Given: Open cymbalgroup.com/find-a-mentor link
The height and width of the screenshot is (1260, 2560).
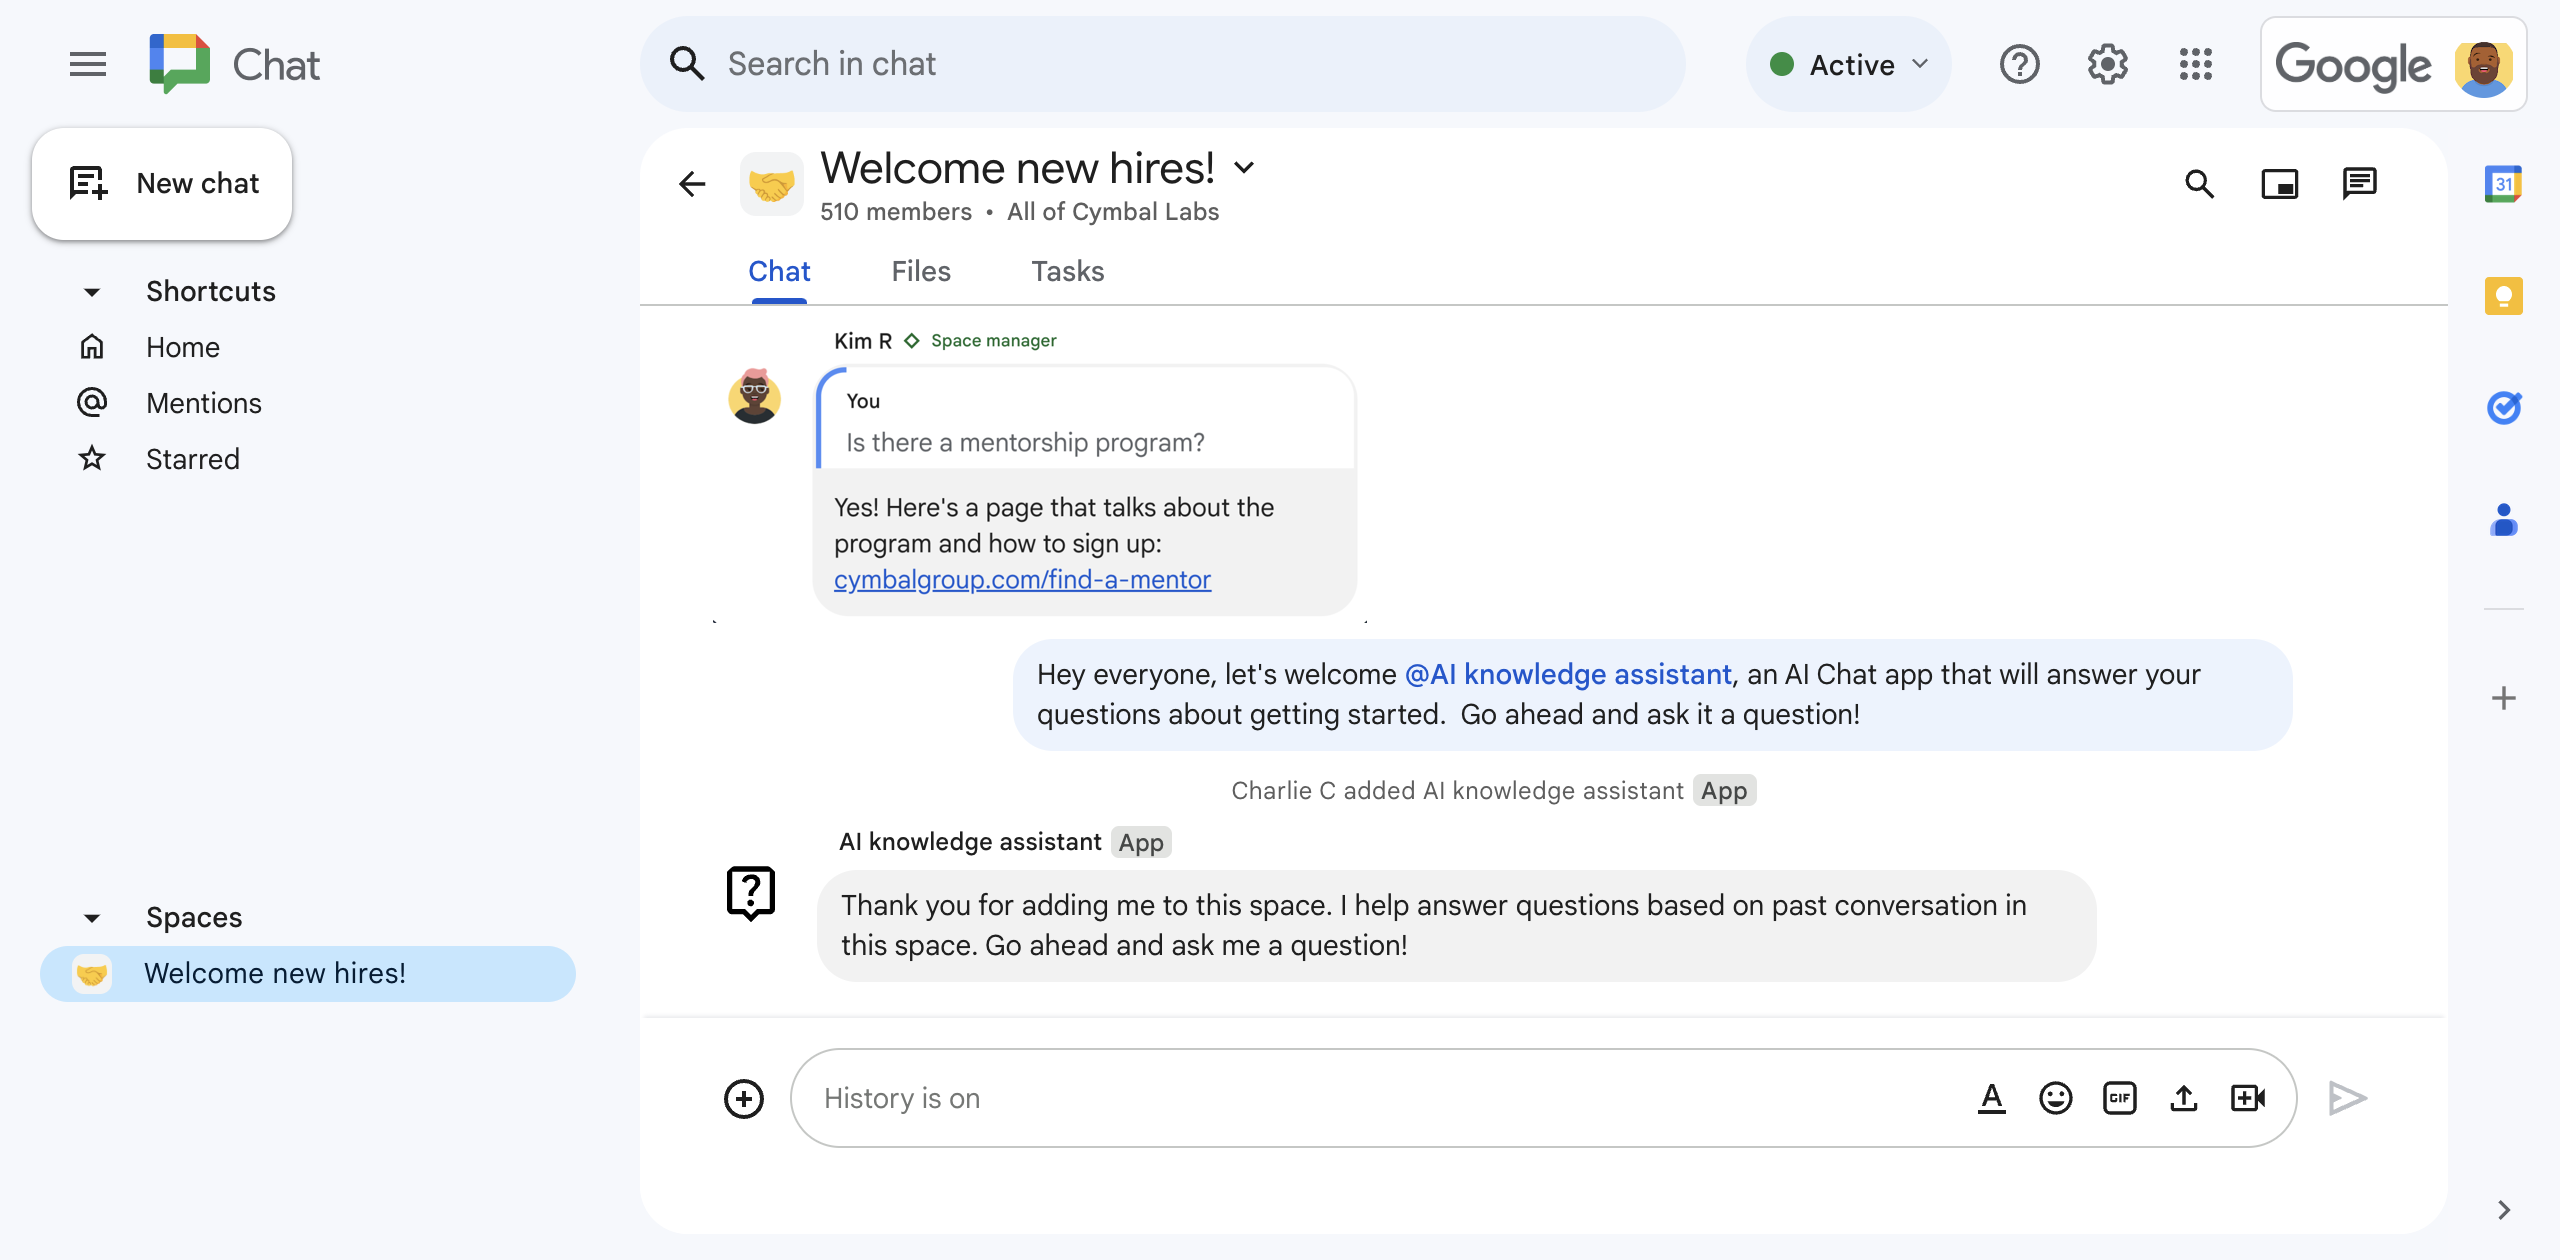Looking at the screenshot, I should coord(1022,578).
